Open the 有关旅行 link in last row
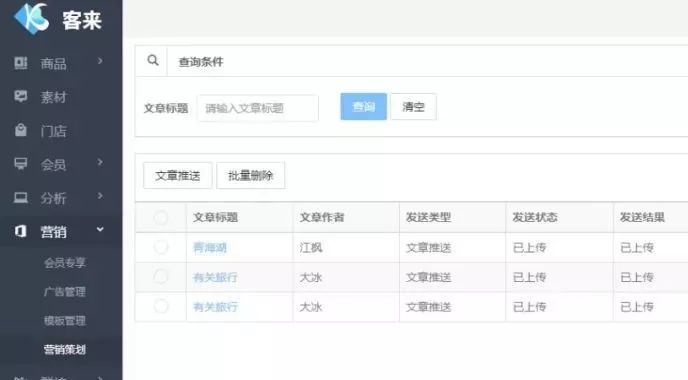This screenshot has height=380, width=688. [215, 307]
